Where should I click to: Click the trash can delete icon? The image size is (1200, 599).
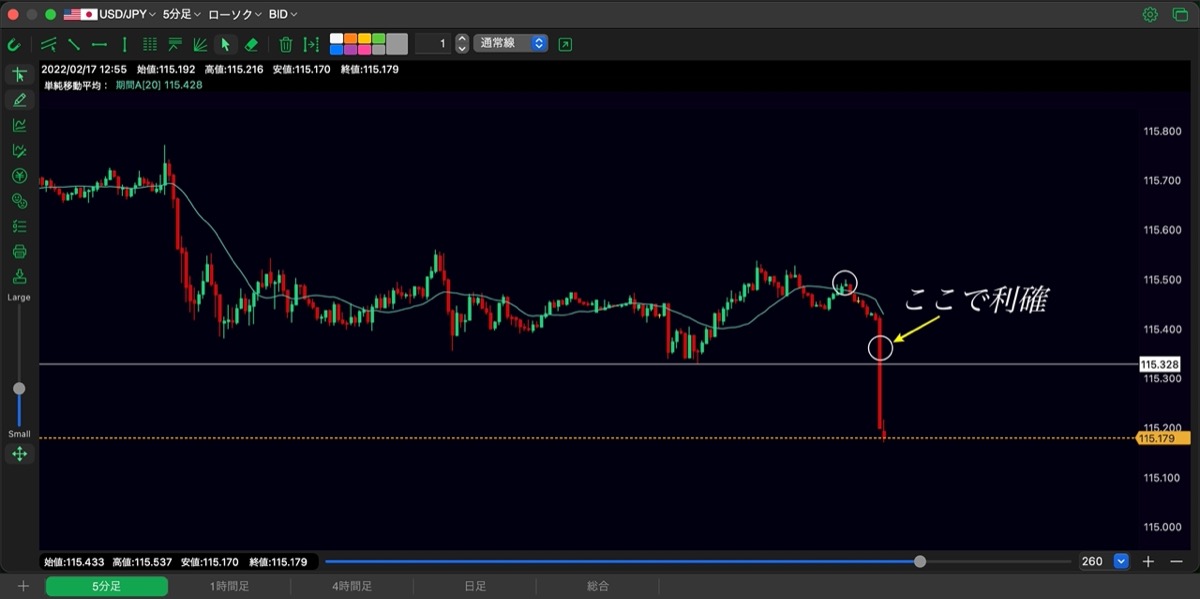286,44
